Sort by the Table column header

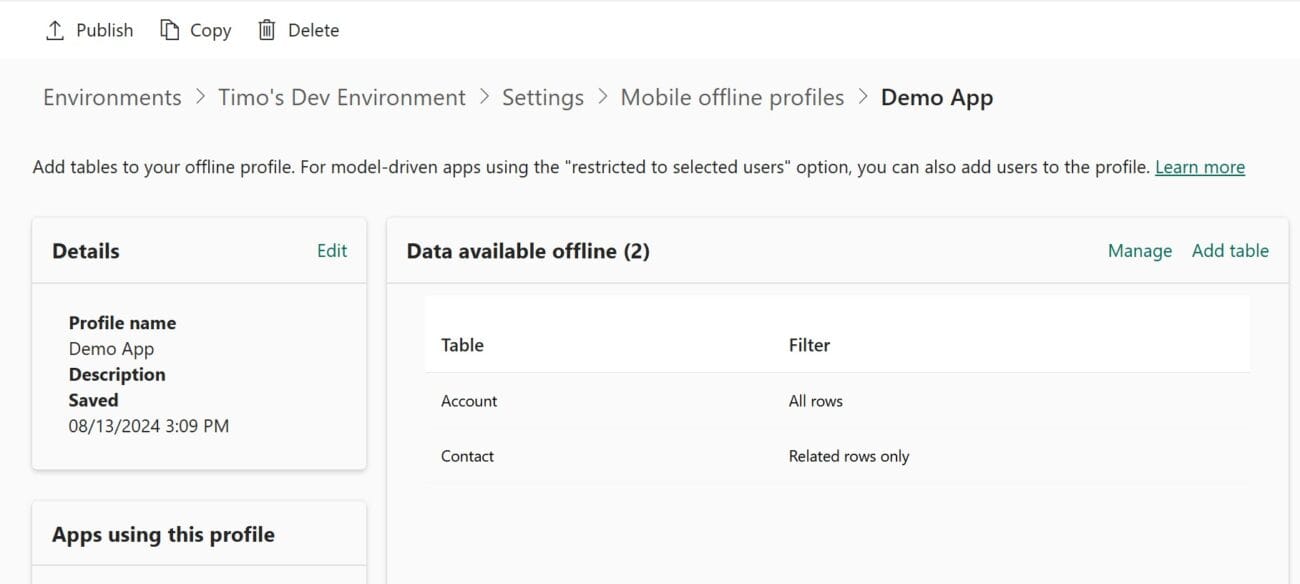[x=462, y=345]
